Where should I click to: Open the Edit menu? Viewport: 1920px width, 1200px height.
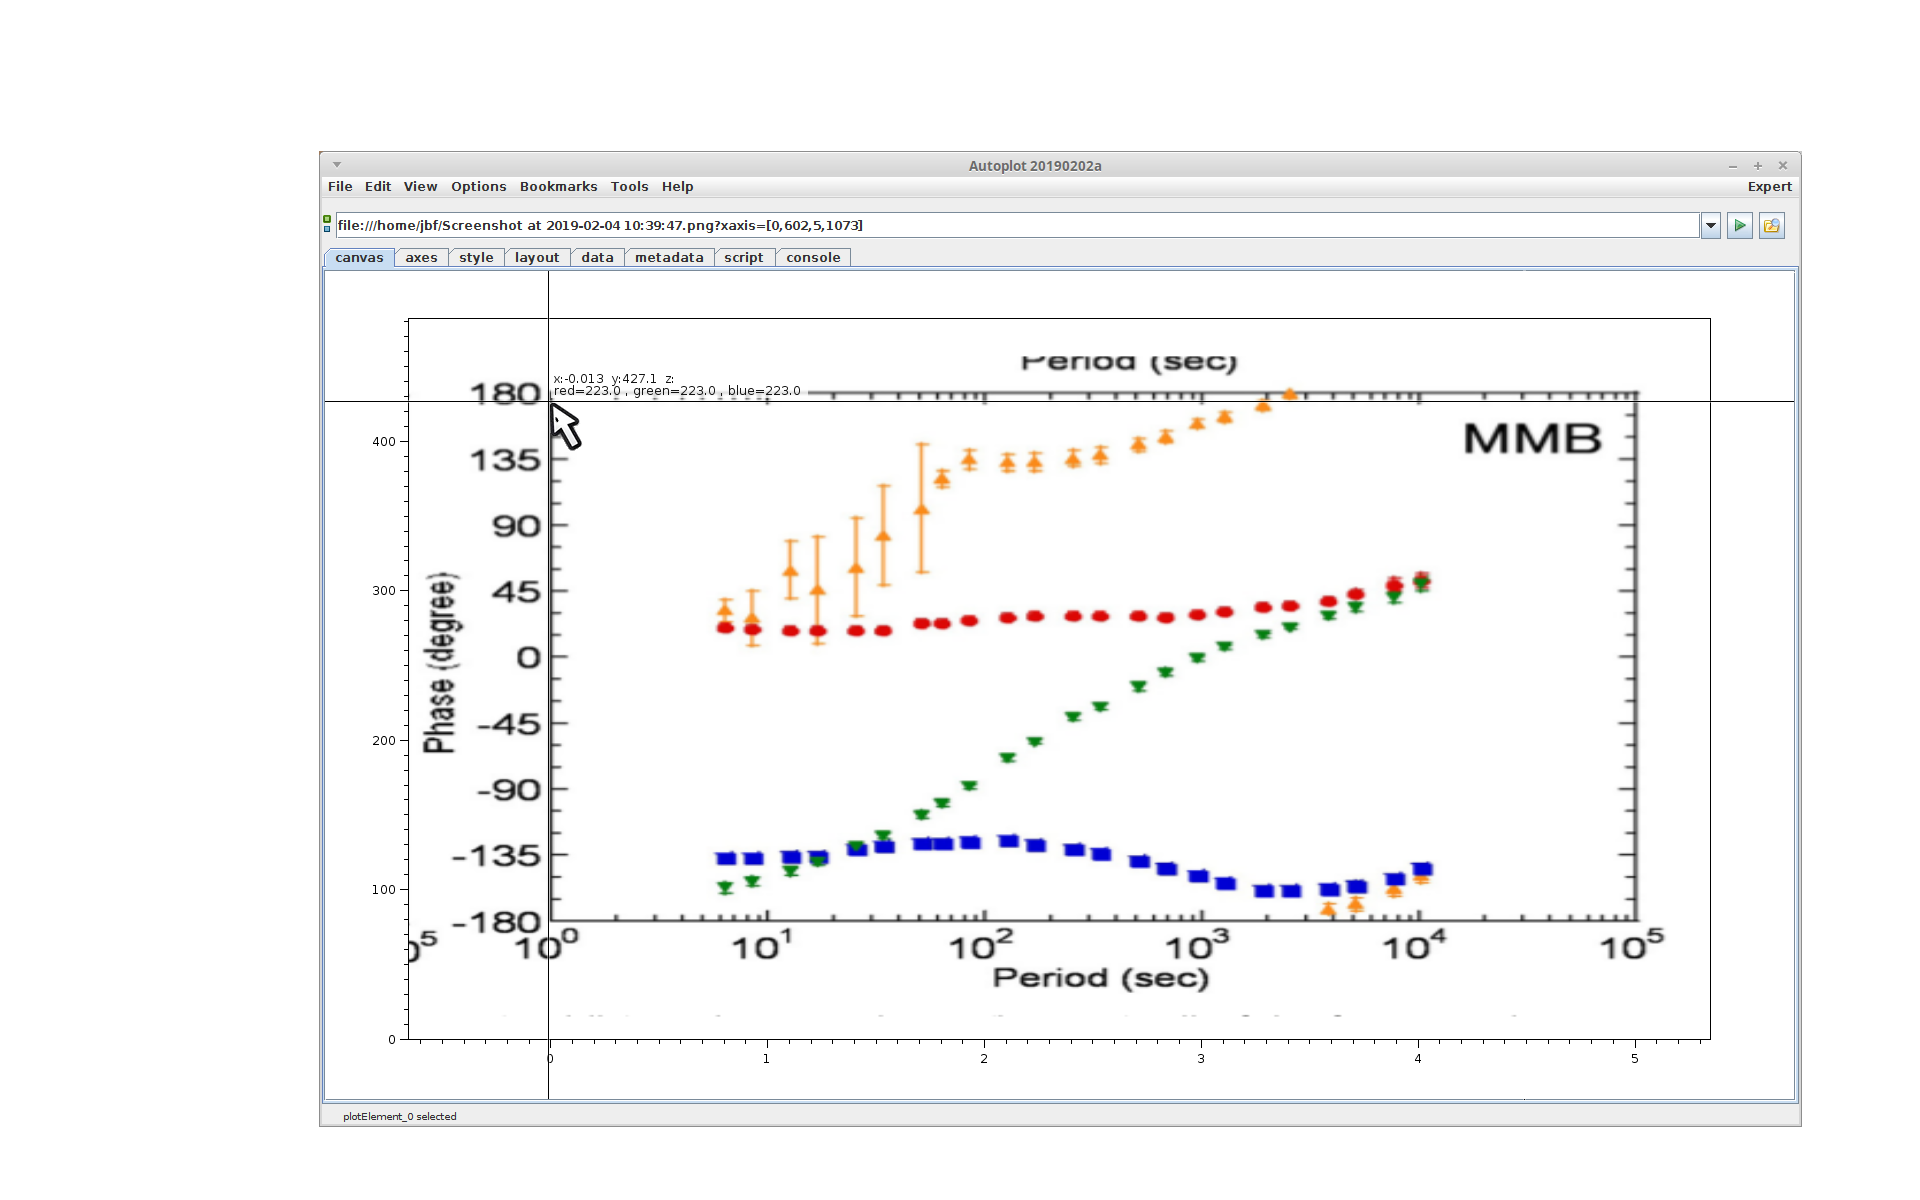(x=378, y=187)
